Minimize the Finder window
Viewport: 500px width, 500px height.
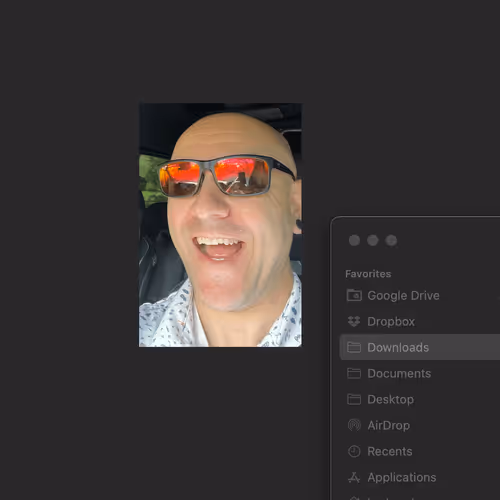pos(373,240)
